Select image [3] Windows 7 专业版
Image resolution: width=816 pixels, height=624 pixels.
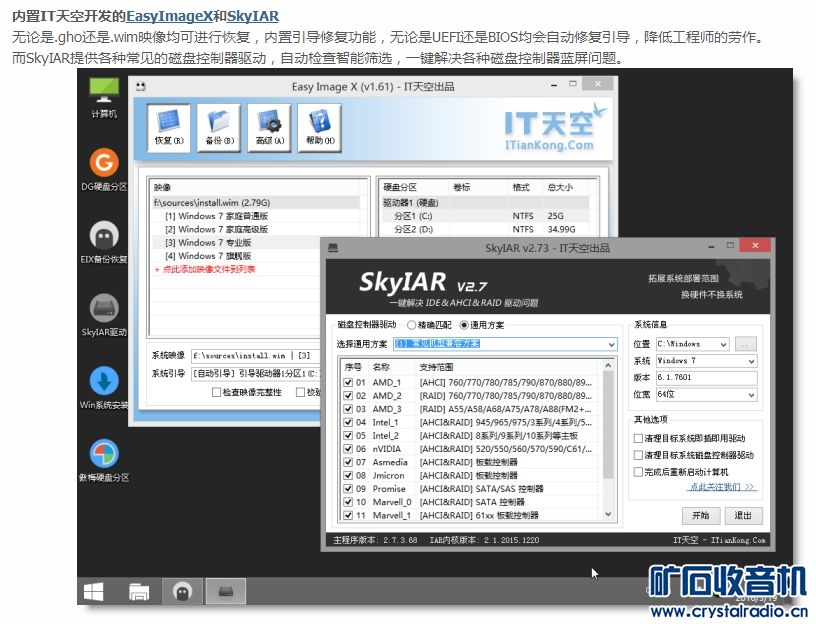point(208,243)
